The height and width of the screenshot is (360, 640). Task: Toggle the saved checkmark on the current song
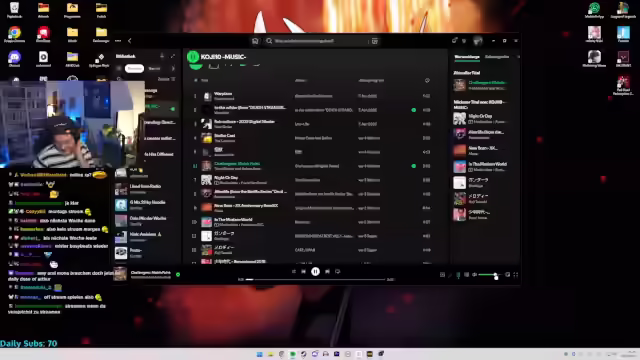(x=178, y=275)
